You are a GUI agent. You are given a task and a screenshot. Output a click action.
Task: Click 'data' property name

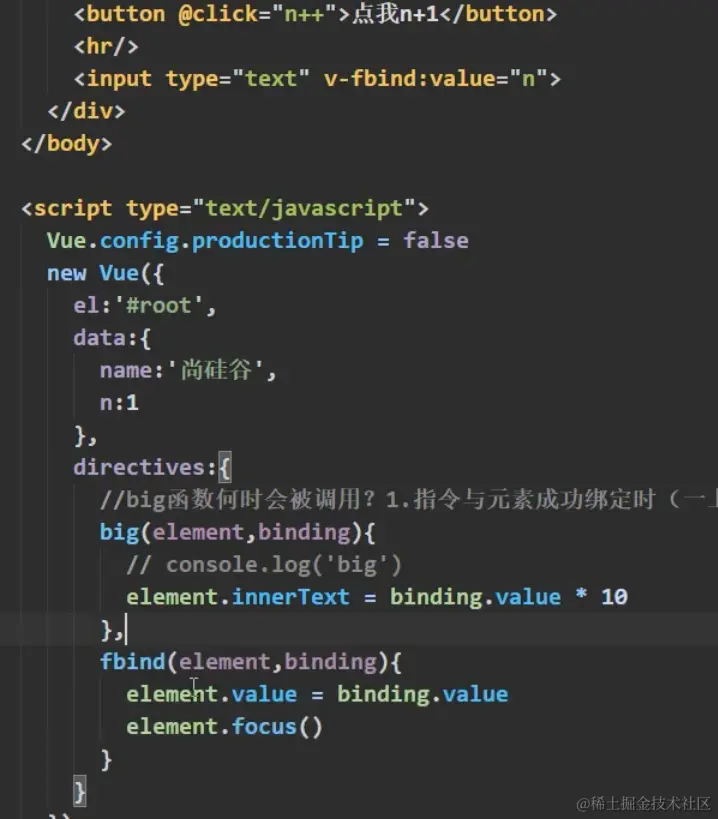point(99,338)
